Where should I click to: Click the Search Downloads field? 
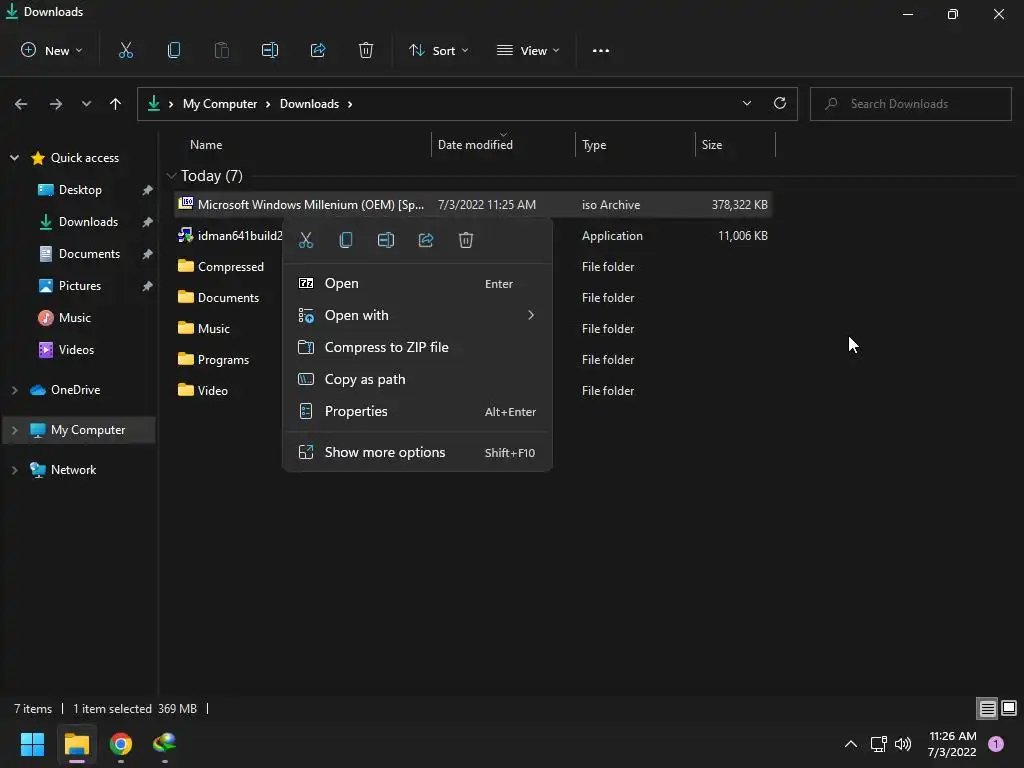tap(910, 104)
